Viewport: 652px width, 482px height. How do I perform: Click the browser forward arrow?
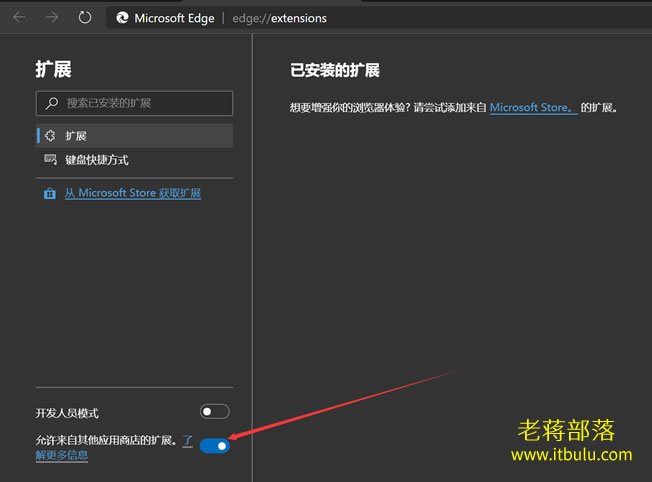pos(52,17)
